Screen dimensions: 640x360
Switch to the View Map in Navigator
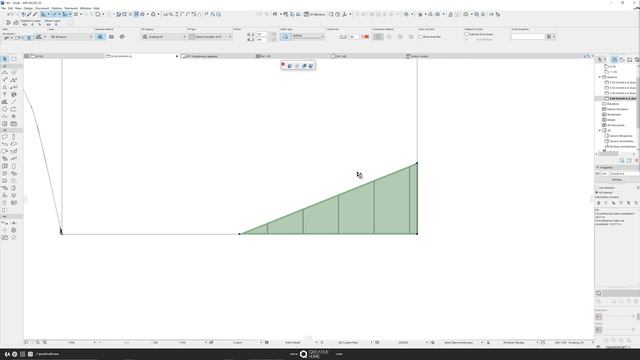[622, 60]
